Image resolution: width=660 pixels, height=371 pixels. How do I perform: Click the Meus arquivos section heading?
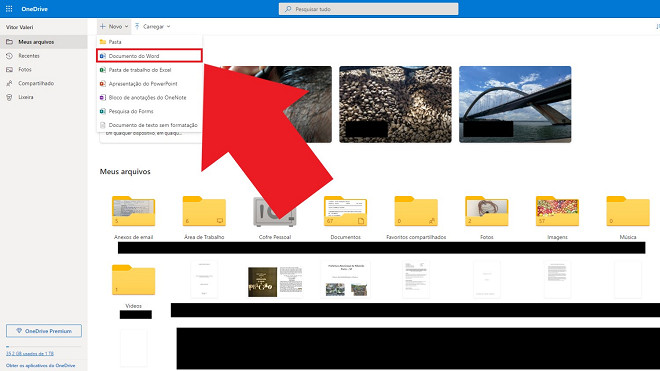point(125,171)
